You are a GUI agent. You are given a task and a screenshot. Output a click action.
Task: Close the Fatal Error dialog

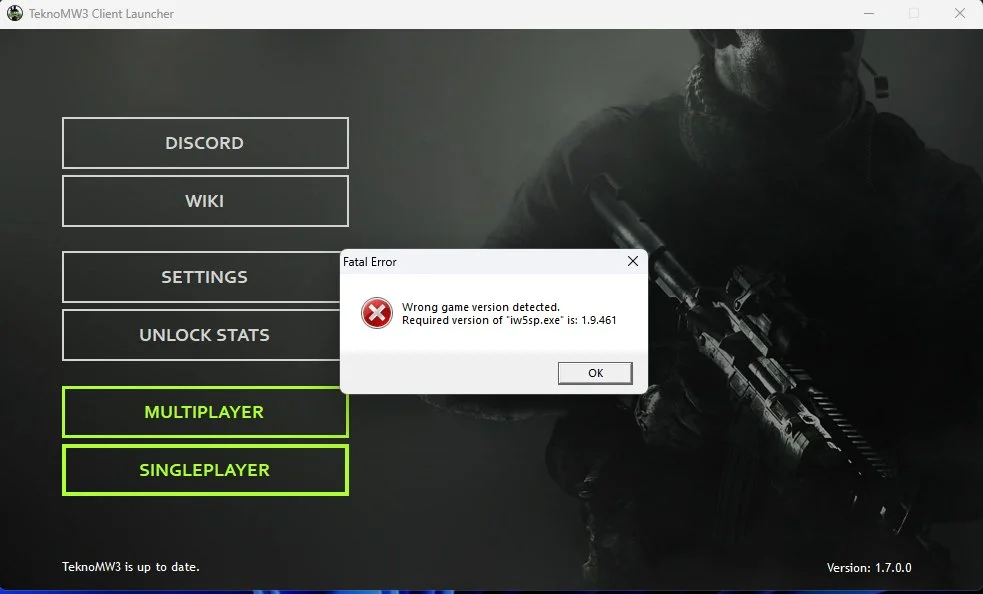coord(633,261)
